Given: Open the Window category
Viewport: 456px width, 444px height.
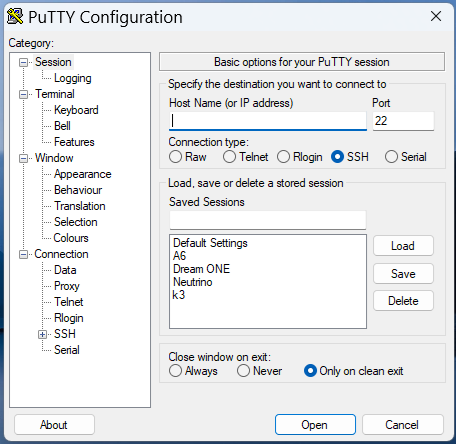Looking at the screenshot, I should (54, 158).
